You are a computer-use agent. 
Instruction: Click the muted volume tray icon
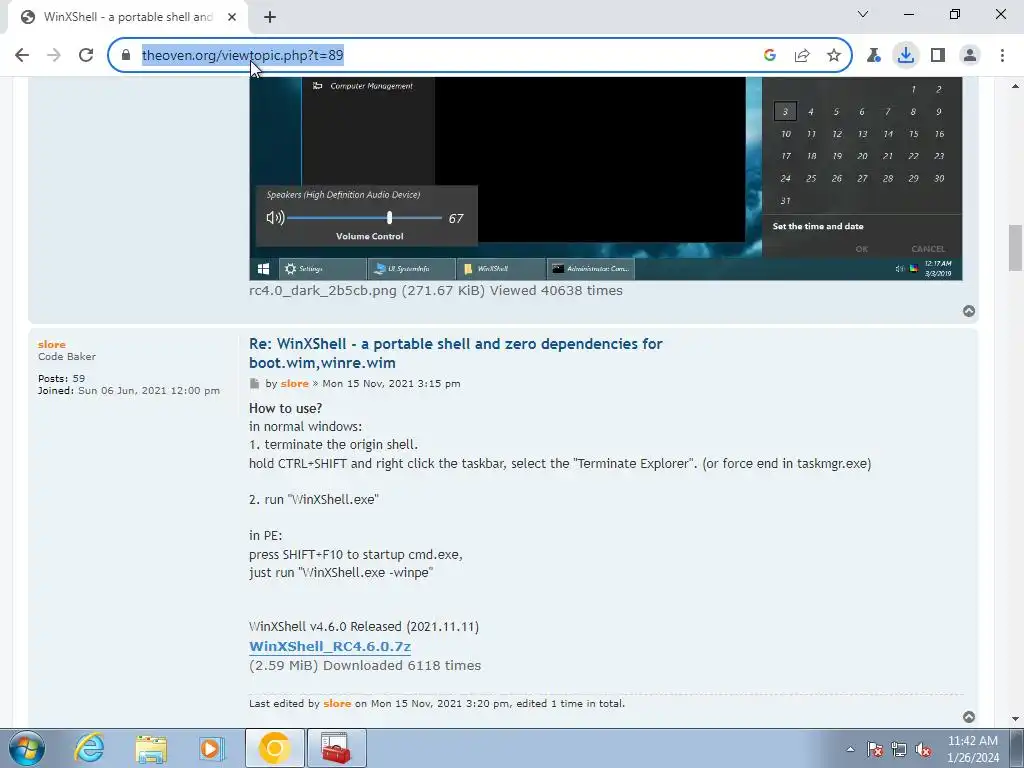click(923, 749)
